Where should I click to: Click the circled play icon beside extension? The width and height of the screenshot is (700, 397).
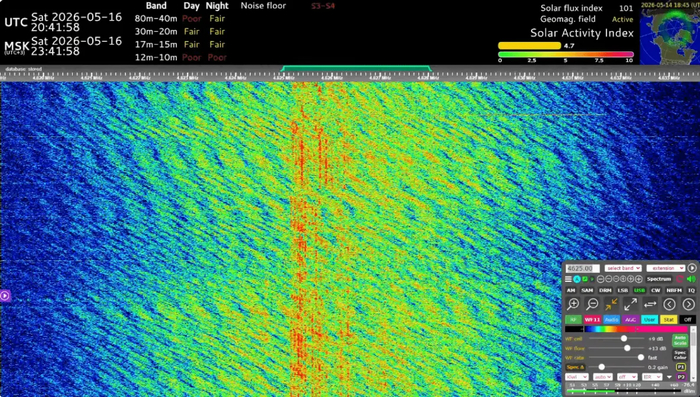tap(692, 268)
